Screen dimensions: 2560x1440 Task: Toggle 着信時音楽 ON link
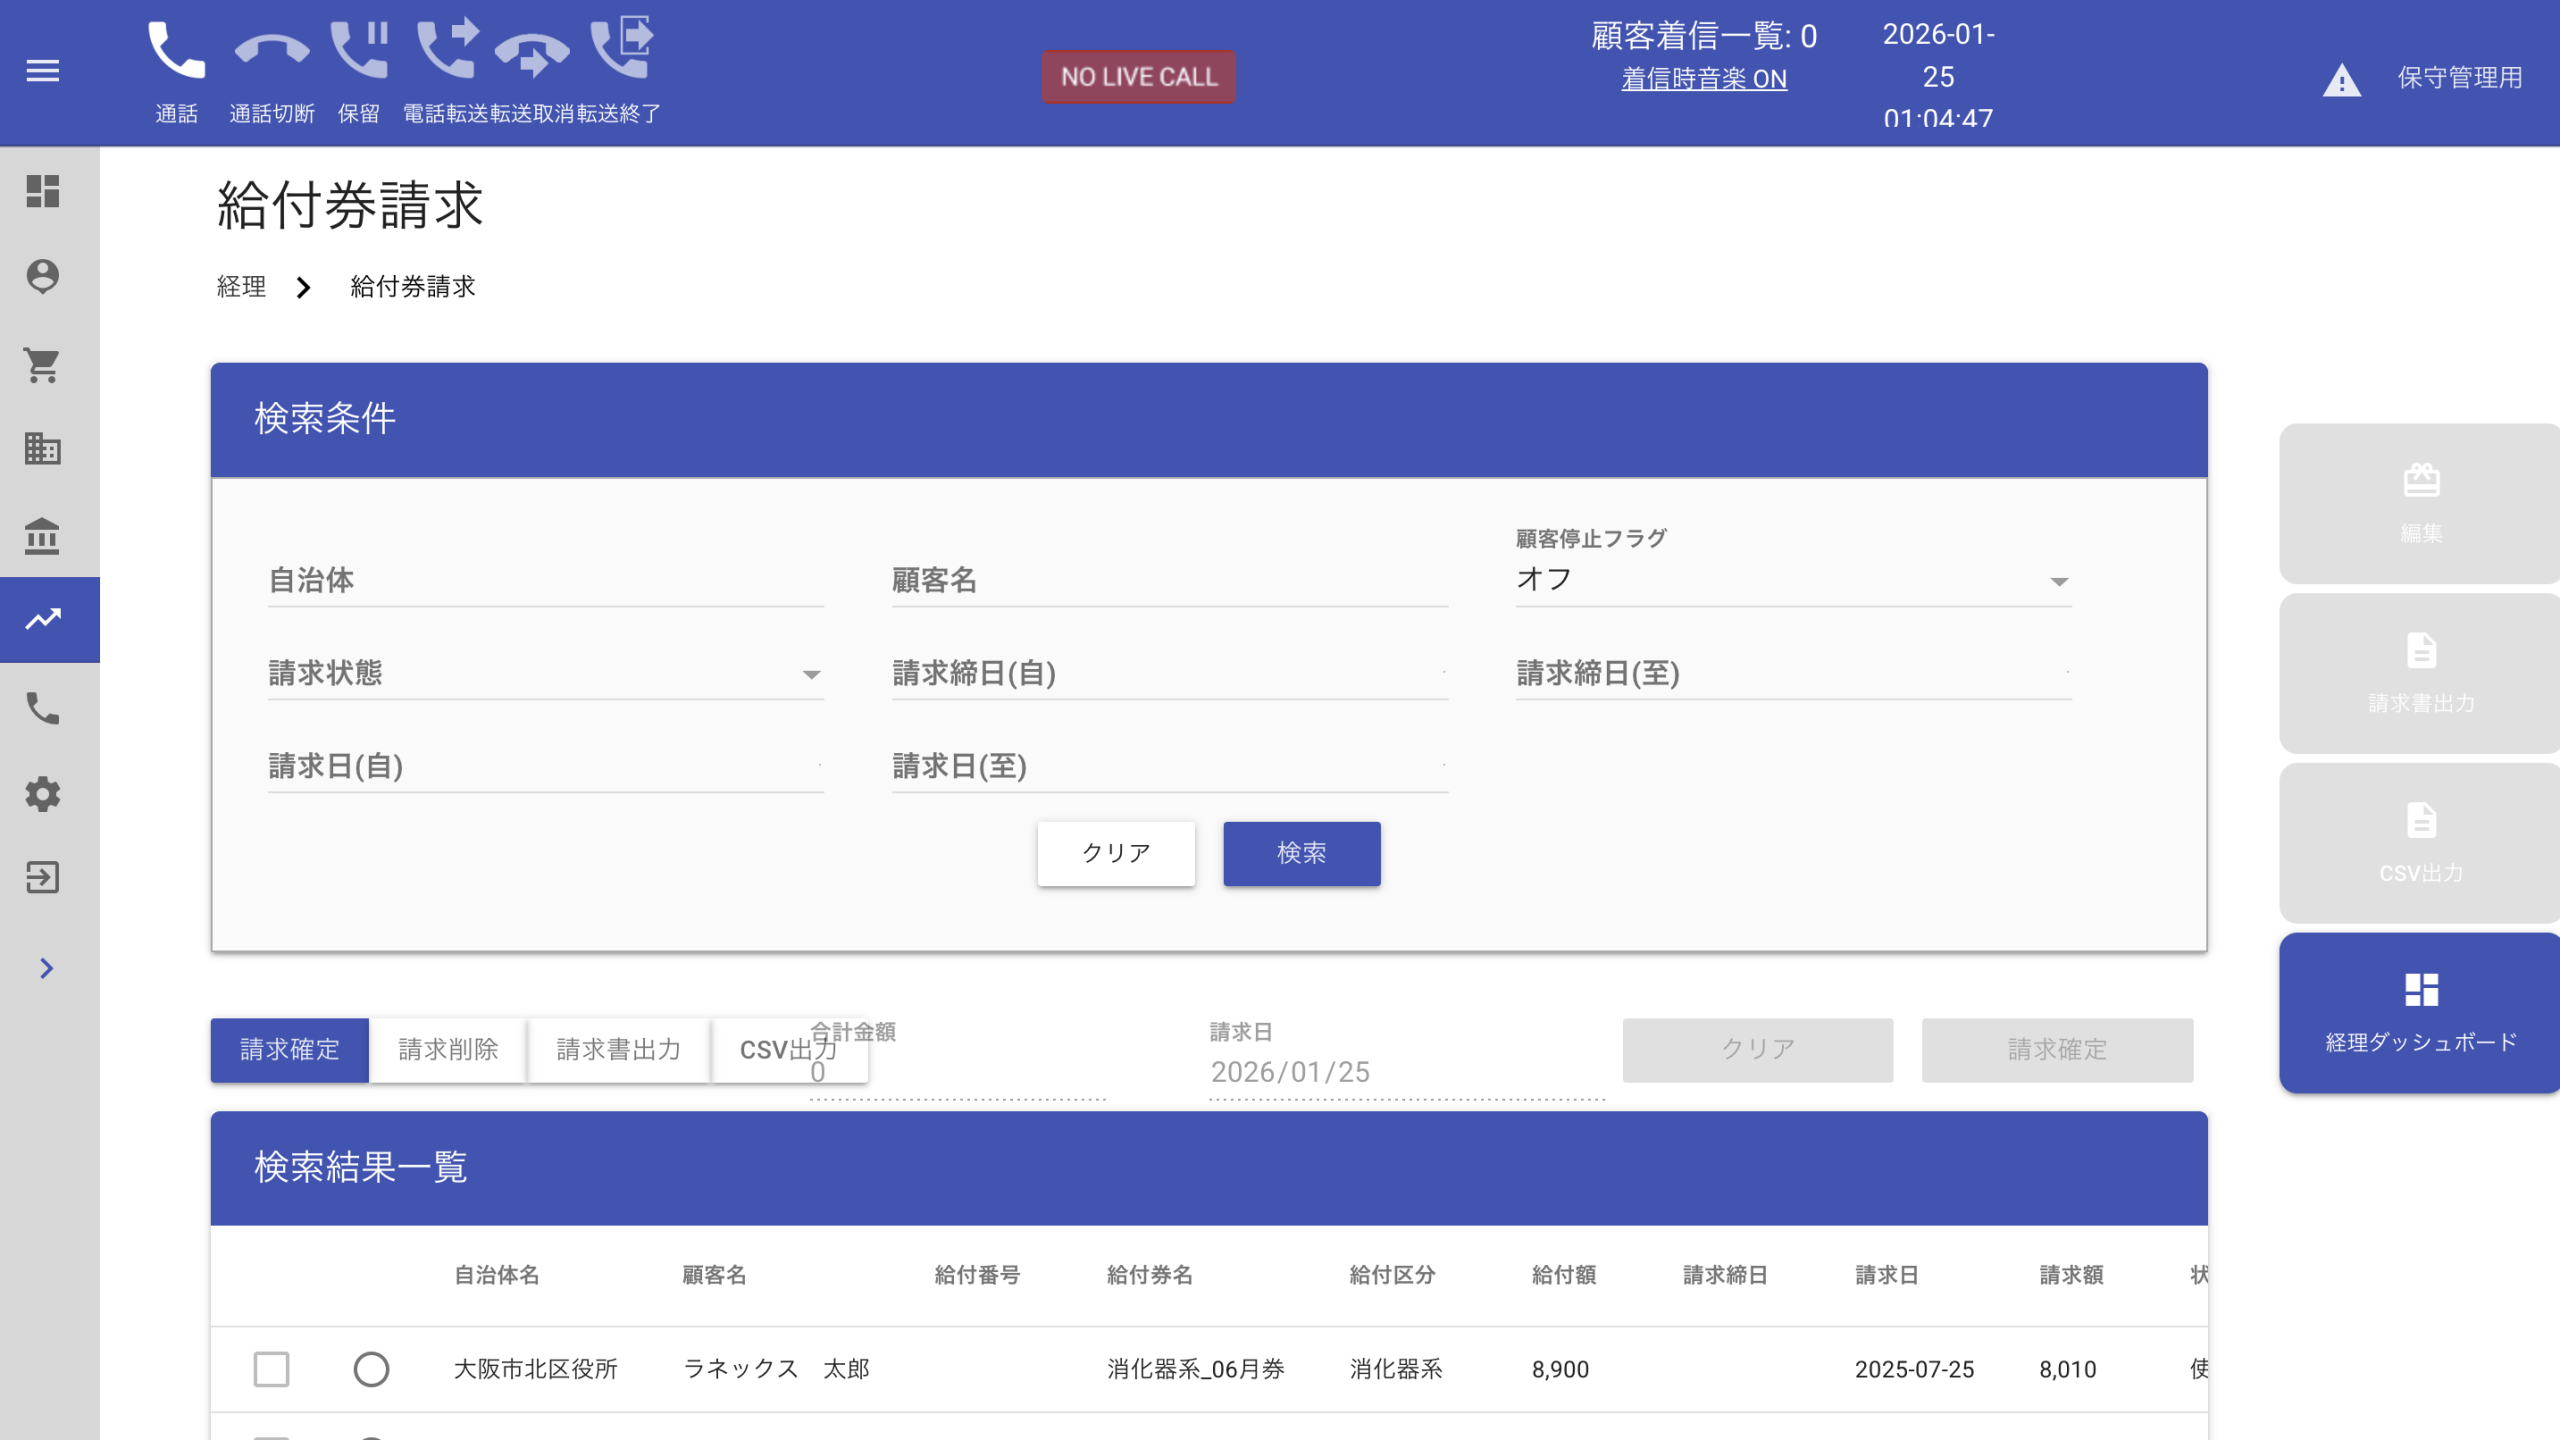click(1703, 79)
